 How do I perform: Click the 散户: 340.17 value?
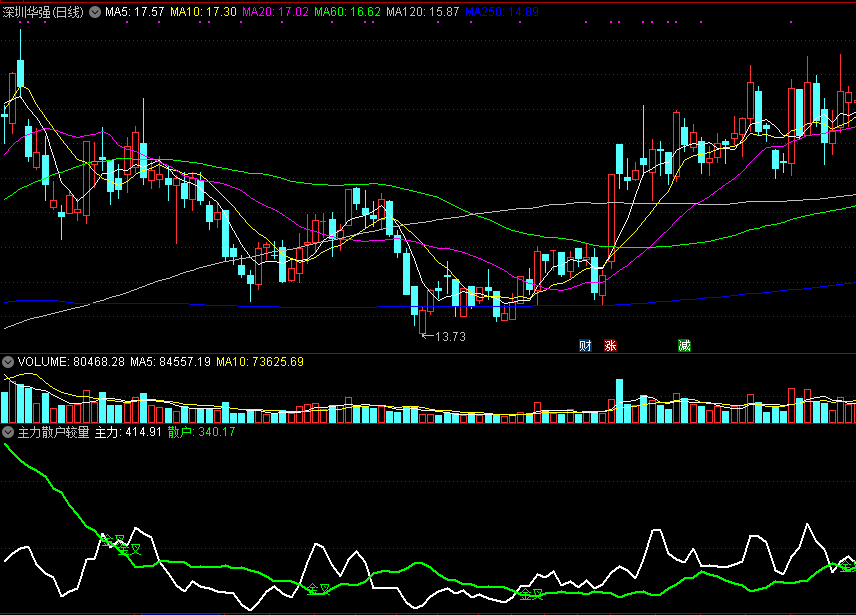tap(201, 432)
